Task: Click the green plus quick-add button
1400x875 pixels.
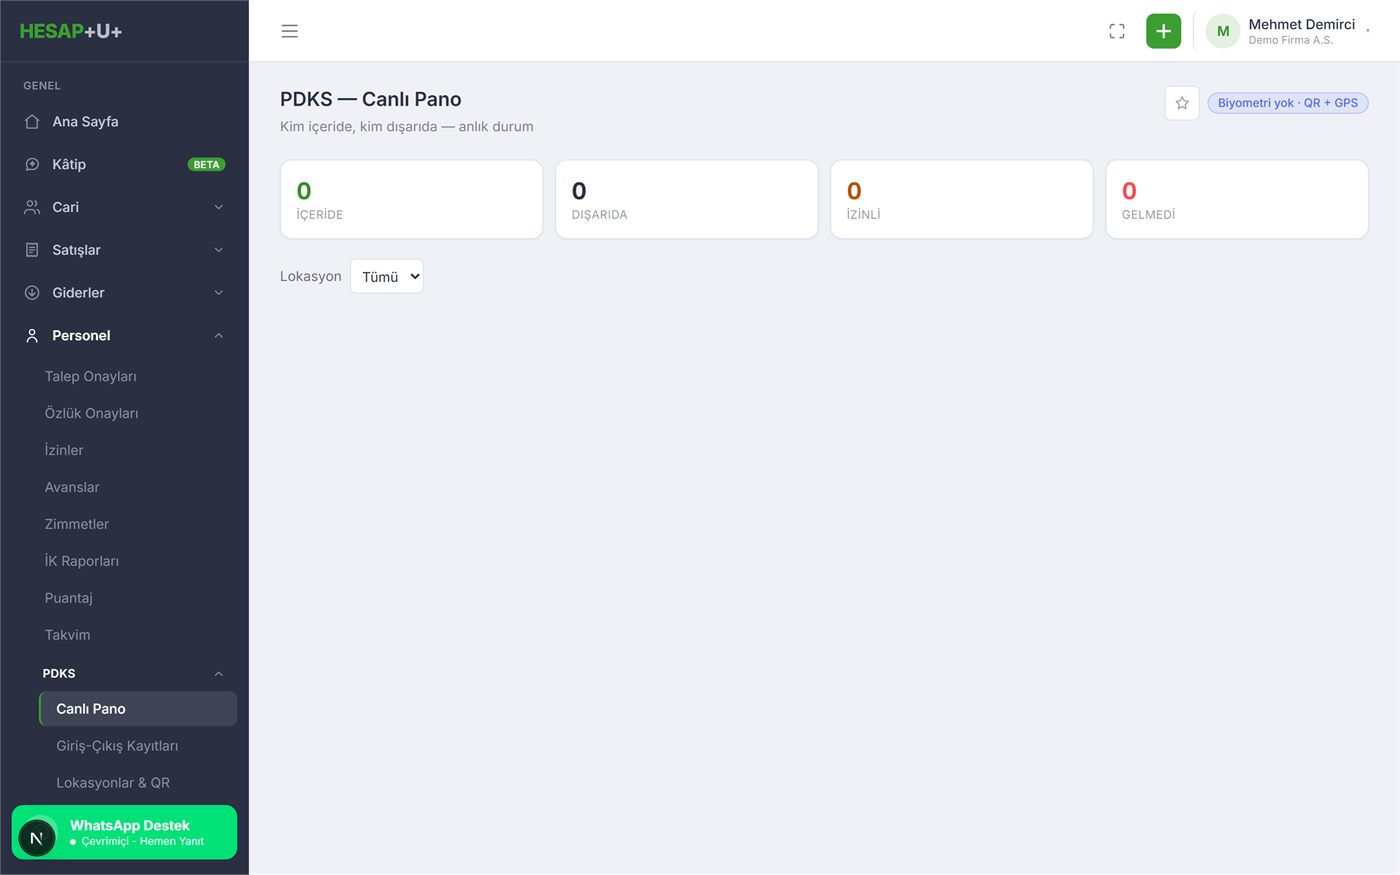Action: coord(1163,31)
